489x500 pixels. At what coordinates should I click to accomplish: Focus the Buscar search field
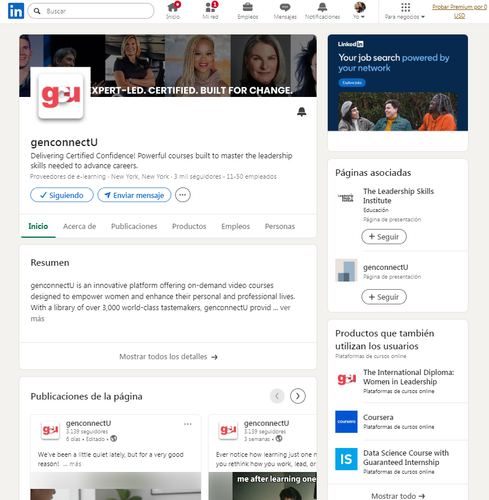[x=91, y=11]
